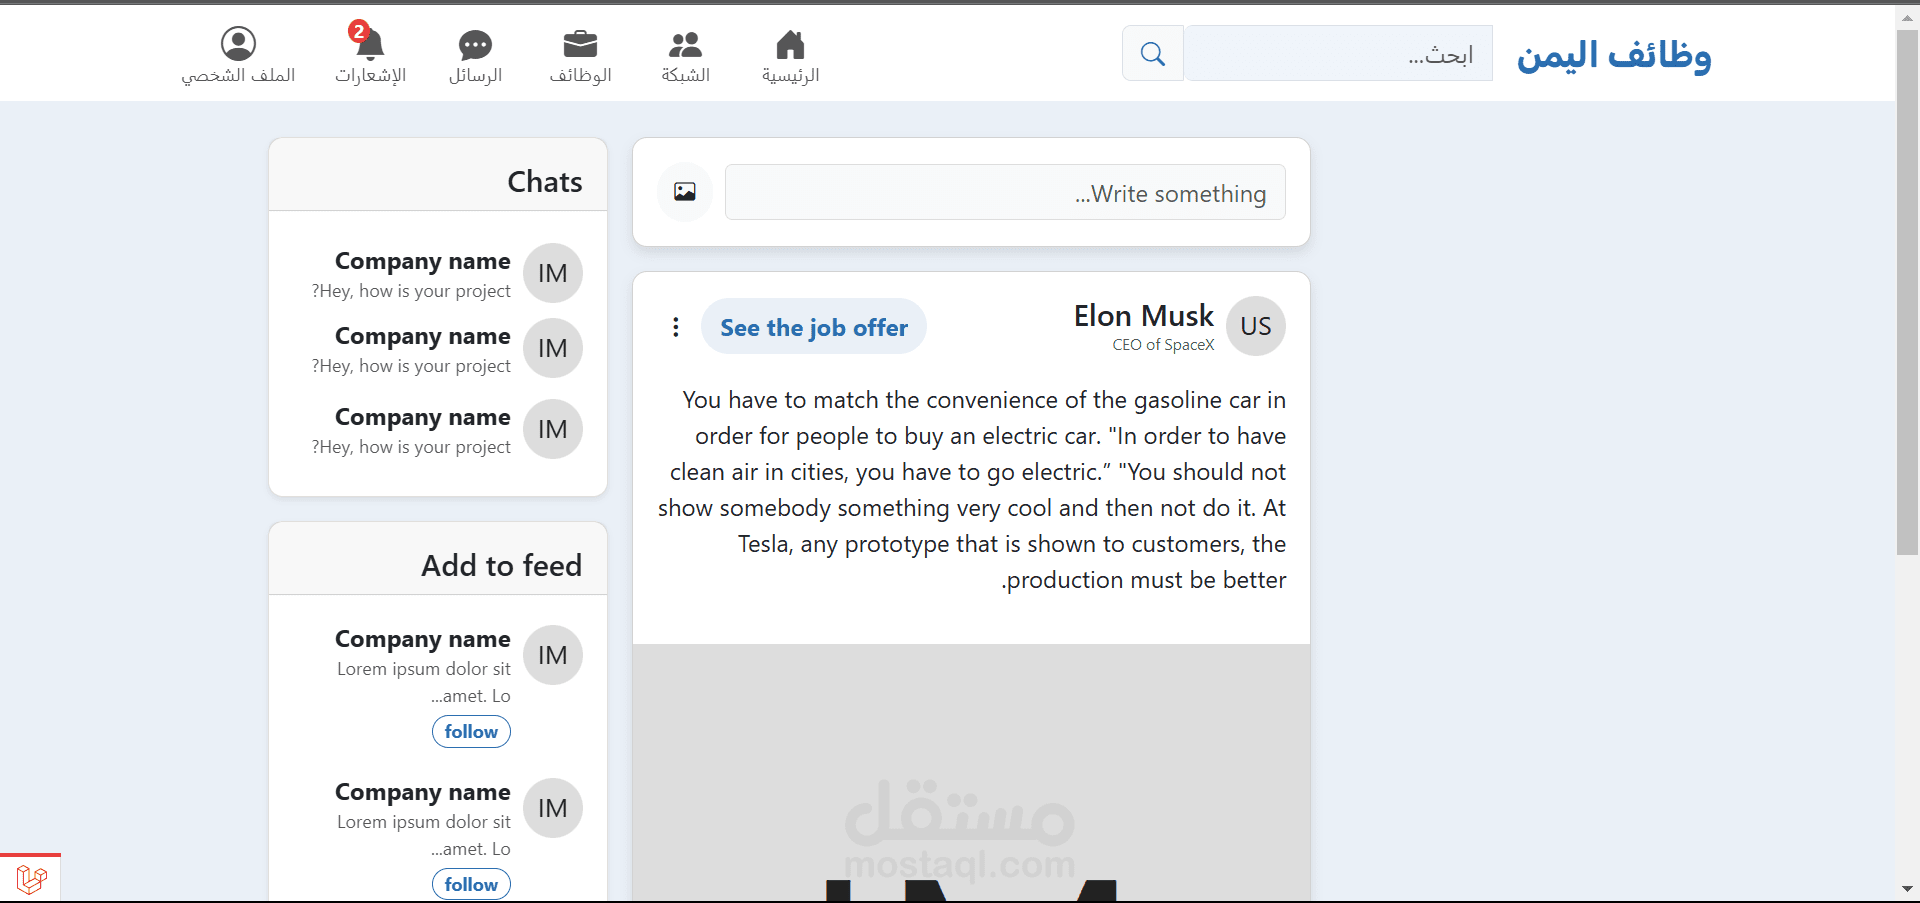Go to the الوظائف jobs page
The width and height of the screenshot is (1920, 903).
pos(580,56)
